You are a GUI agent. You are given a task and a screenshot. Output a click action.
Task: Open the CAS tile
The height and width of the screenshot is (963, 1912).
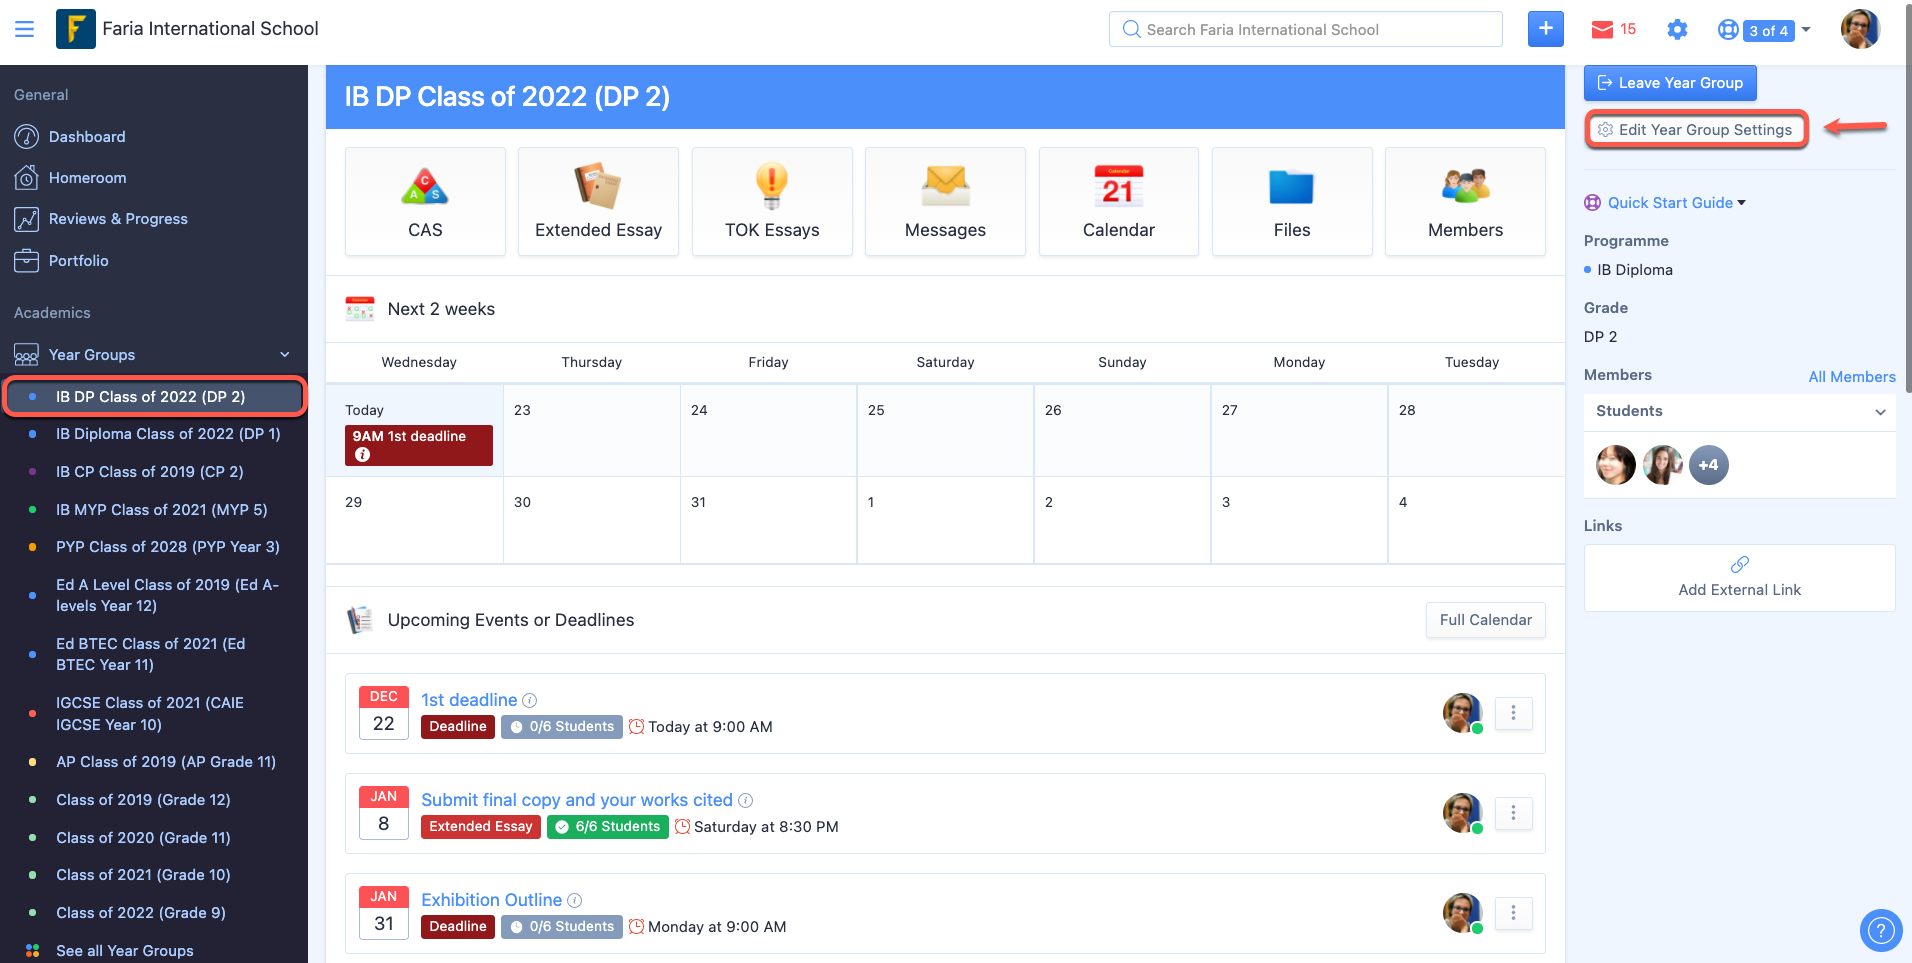pyautogui.click(x=425, y=202)
